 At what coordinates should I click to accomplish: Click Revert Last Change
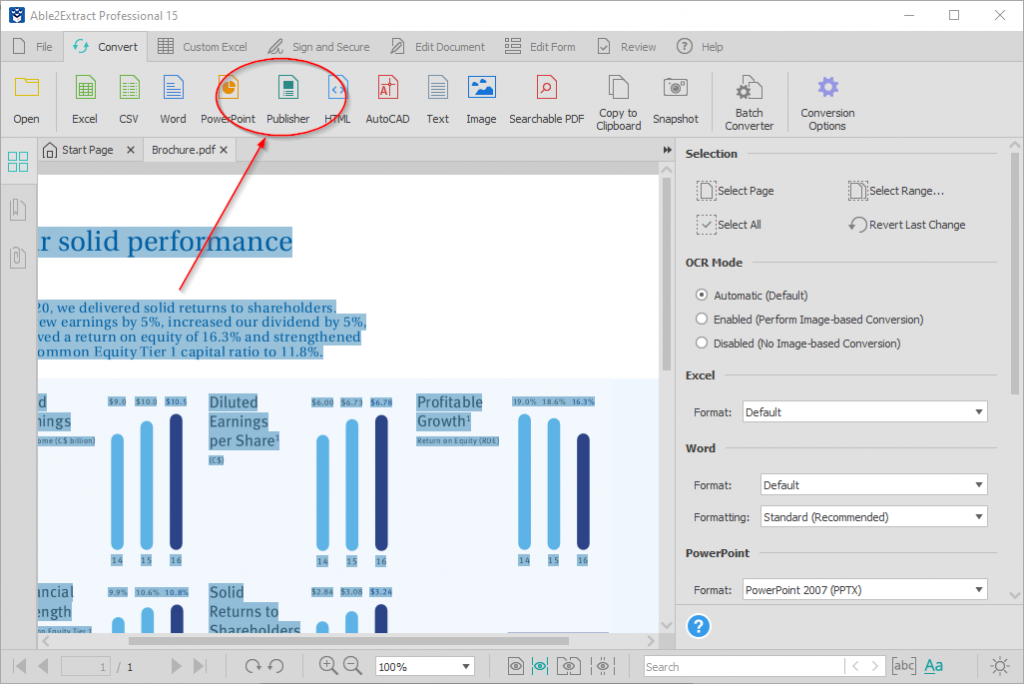tap(907, 225)
